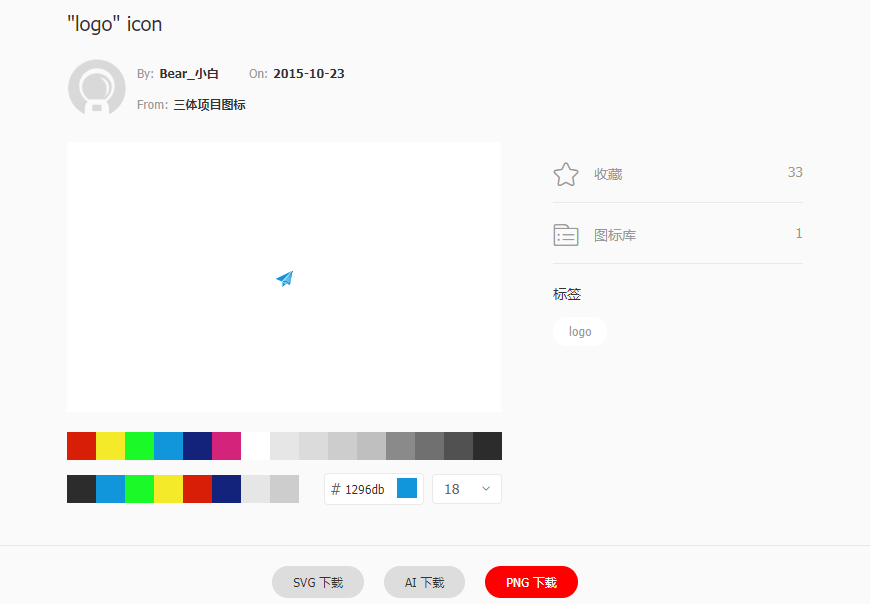Viewport: 870px width, 604px height.
Task: Pick the yellow swatch in top palette row
Action: tap(110, 446)
